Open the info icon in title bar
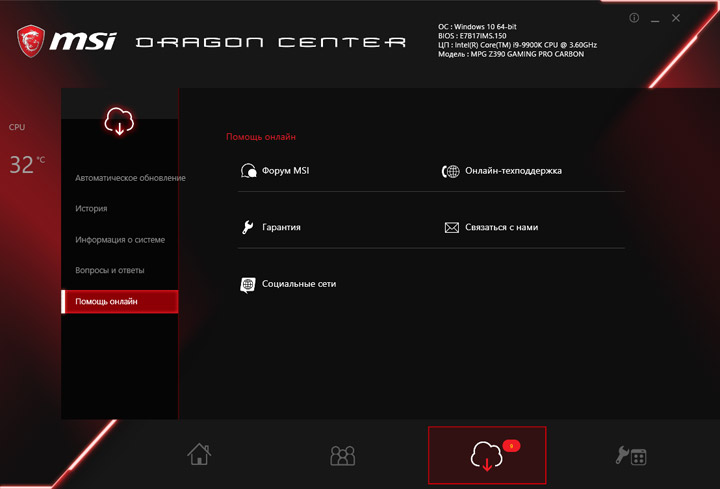Screen dimensions: 720x489 pyautogui.click(x=634, y=18)
